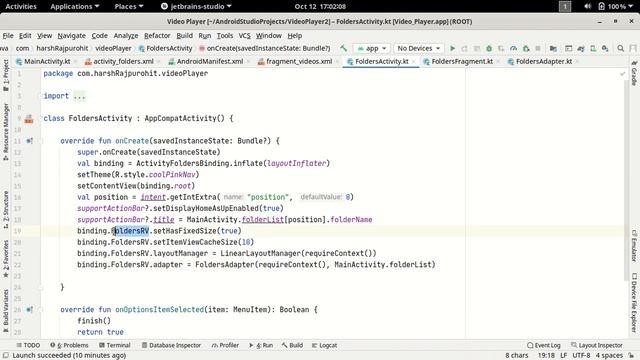Open the Places menu in top bar
Screen dimensions: 640x360
coord(129,6)
